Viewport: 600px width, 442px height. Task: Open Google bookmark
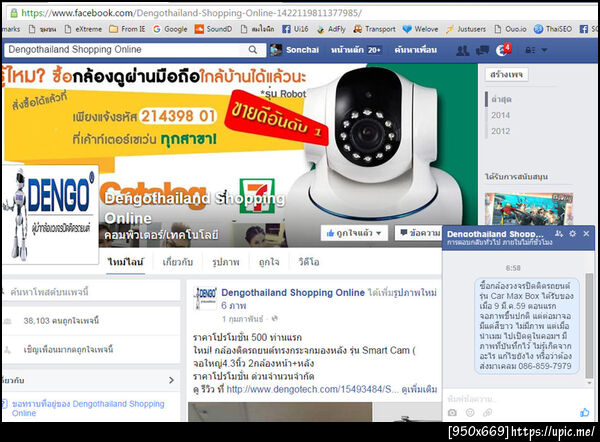tap(170, 29)
